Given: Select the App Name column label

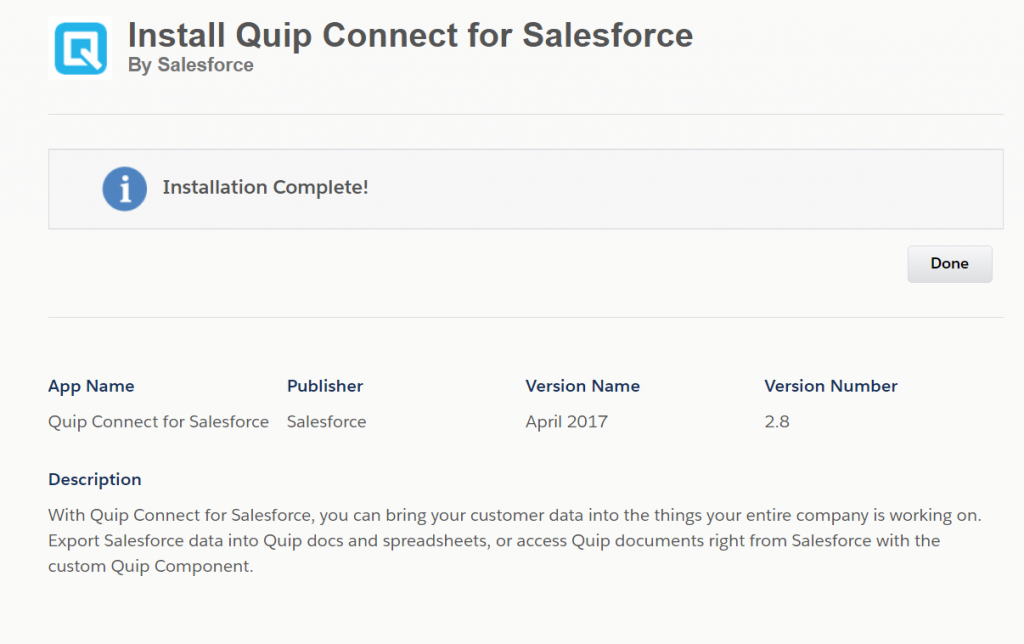Looking at the screenshot, I should pos(91,386).
